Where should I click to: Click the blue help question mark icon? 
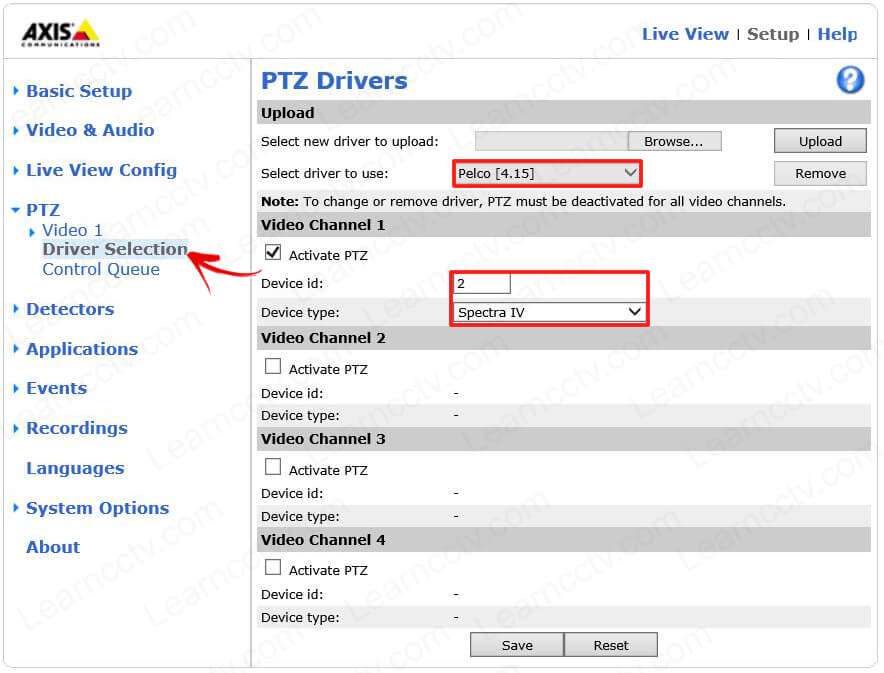850,81
